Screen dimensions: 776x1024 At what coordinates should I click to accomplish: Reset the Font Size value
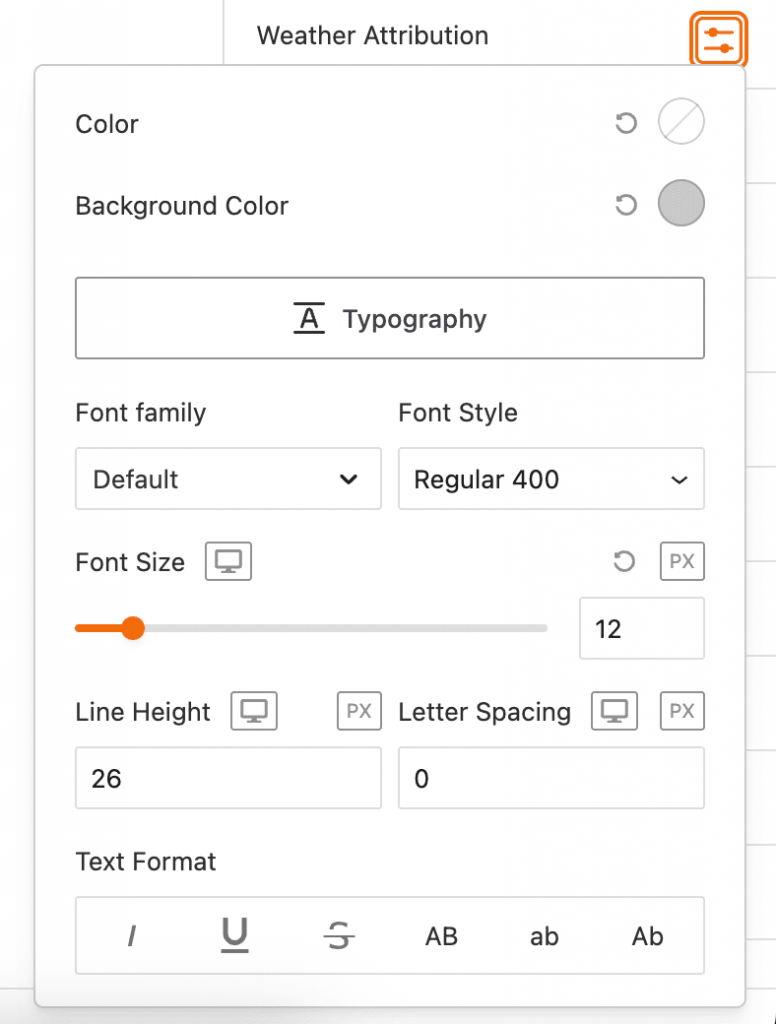pos(624,562)
